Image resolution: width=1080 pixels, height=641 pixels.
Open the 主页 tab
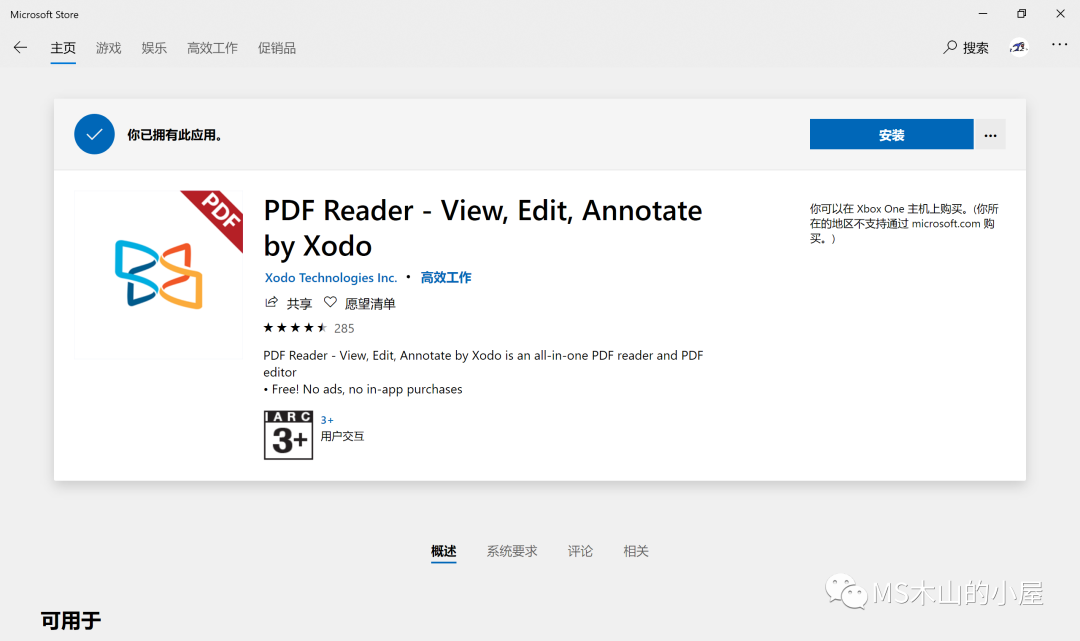[63, 48]
